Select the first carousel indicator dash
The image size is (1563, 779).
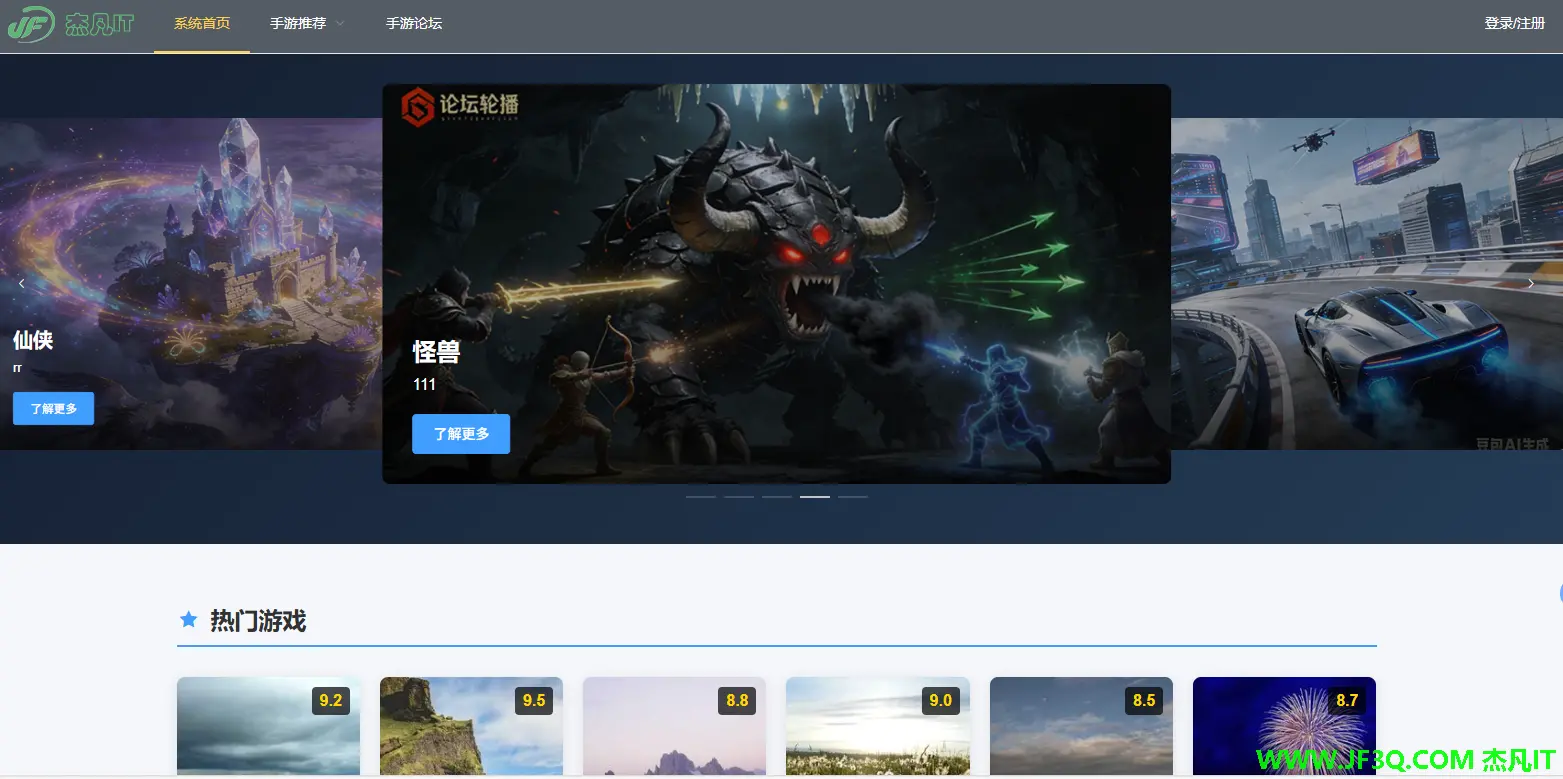[701, 496]
